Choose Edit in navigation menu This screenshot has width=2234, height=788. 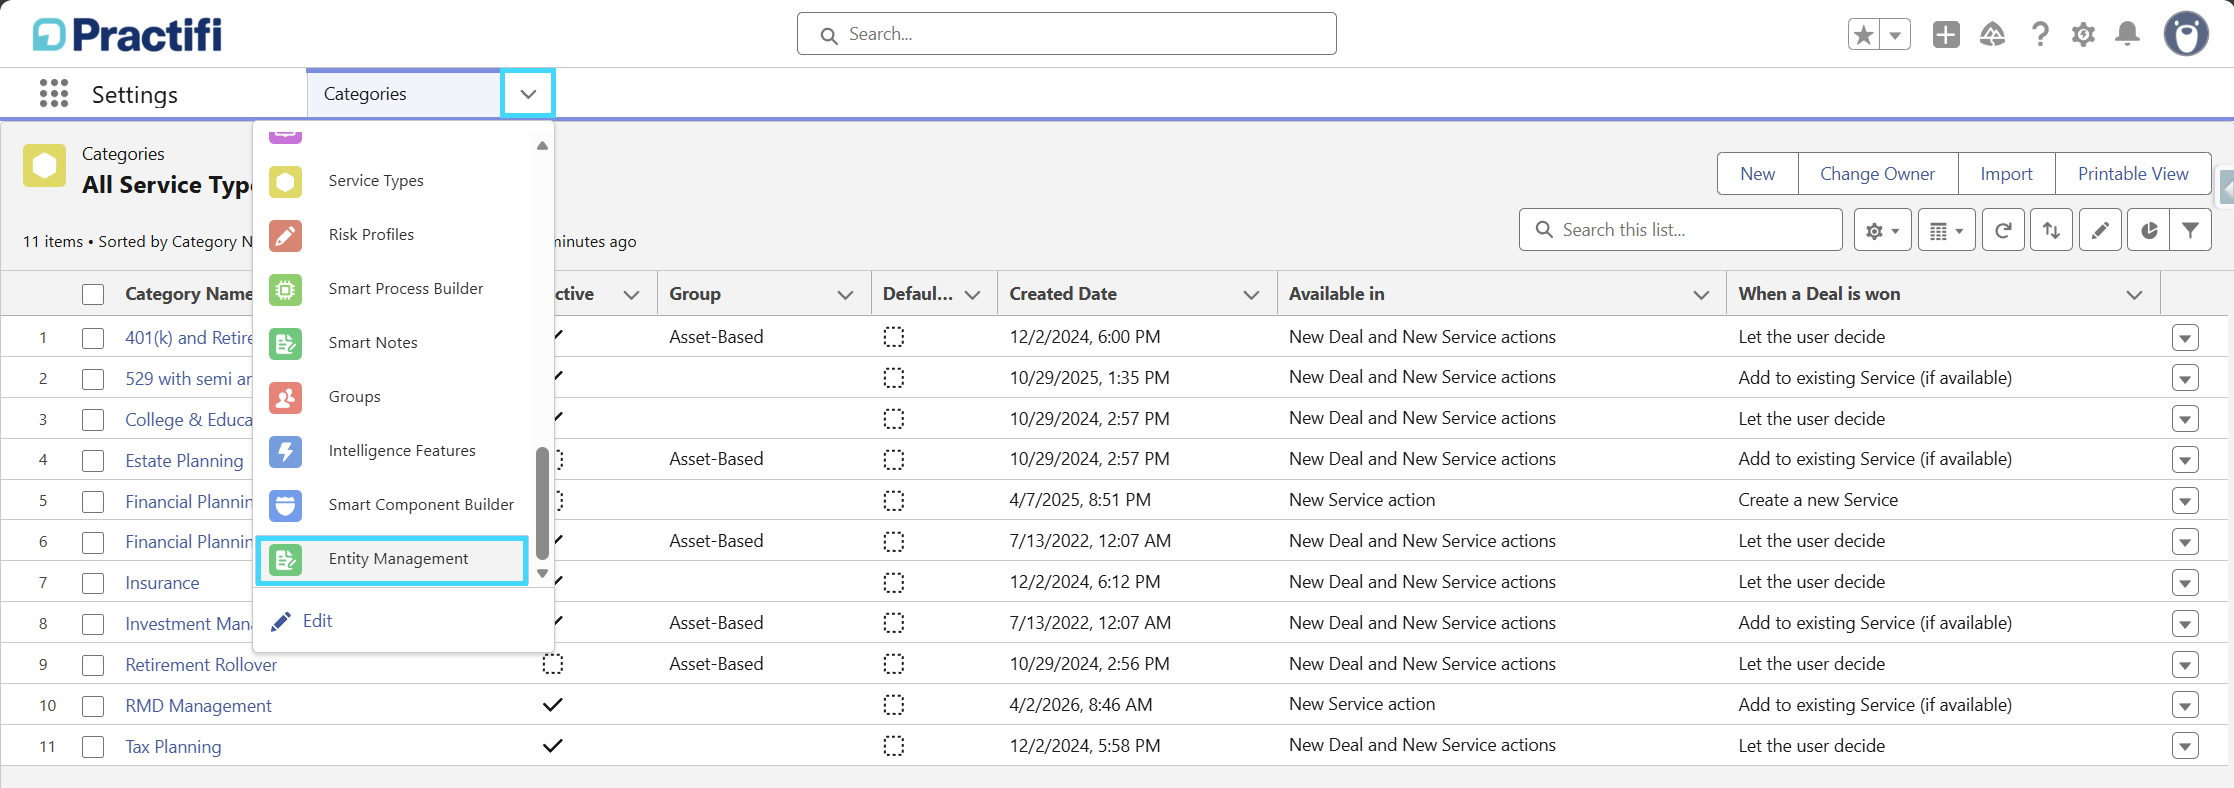(x=317, y=621)
